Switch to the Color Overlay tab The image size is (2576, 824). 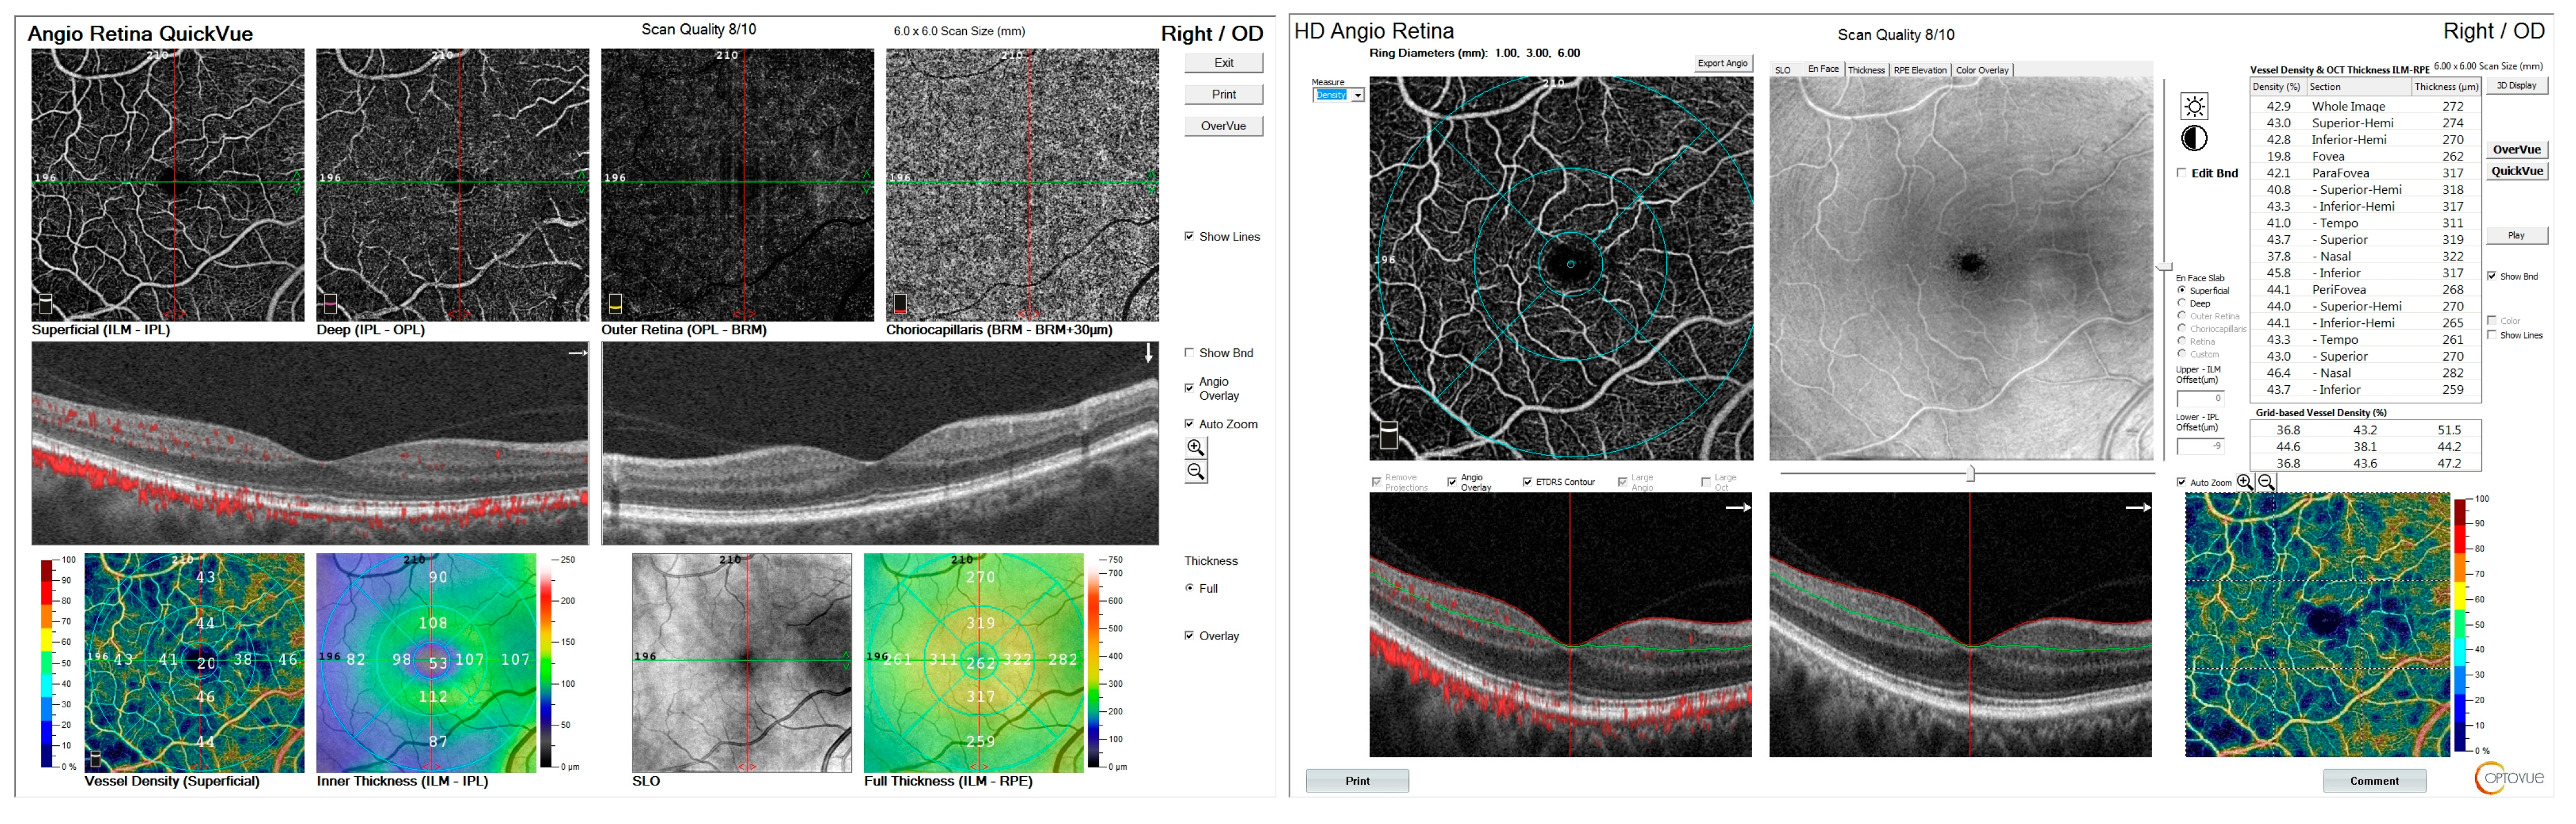(x=1982, y=70)
